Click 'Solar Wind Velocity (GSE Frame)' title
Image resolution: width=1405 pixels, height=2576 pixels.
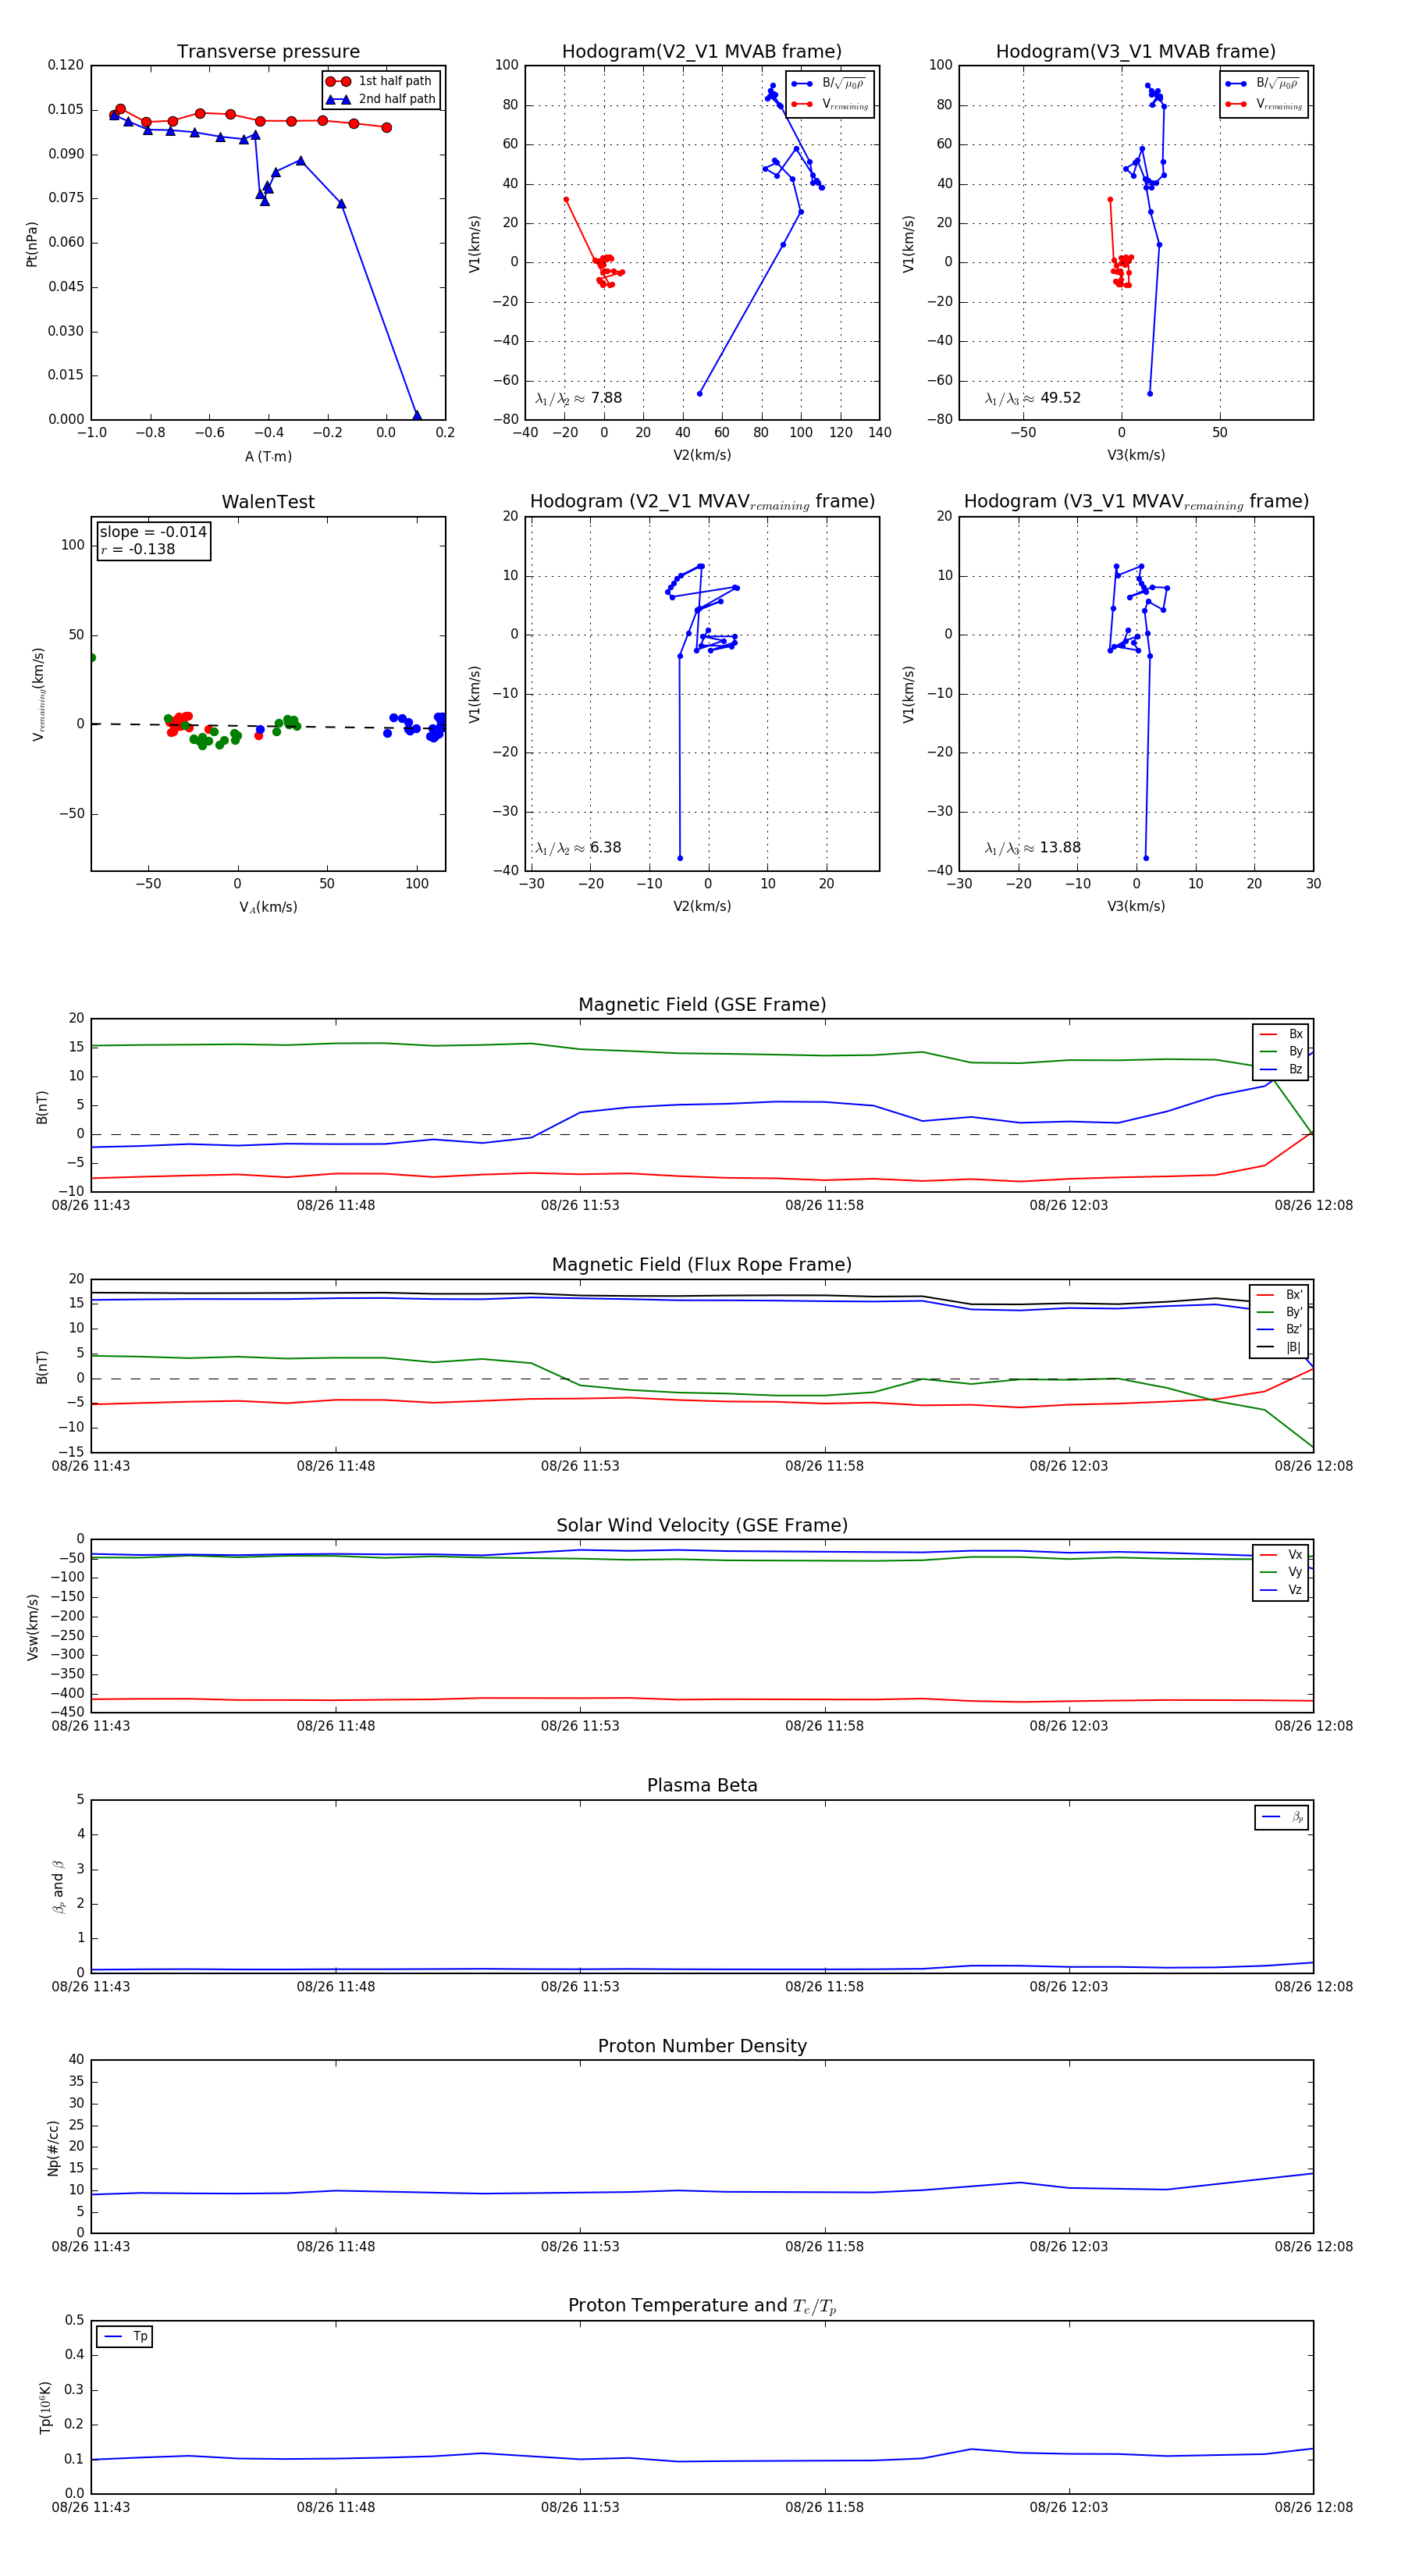tap(702, 1525)
